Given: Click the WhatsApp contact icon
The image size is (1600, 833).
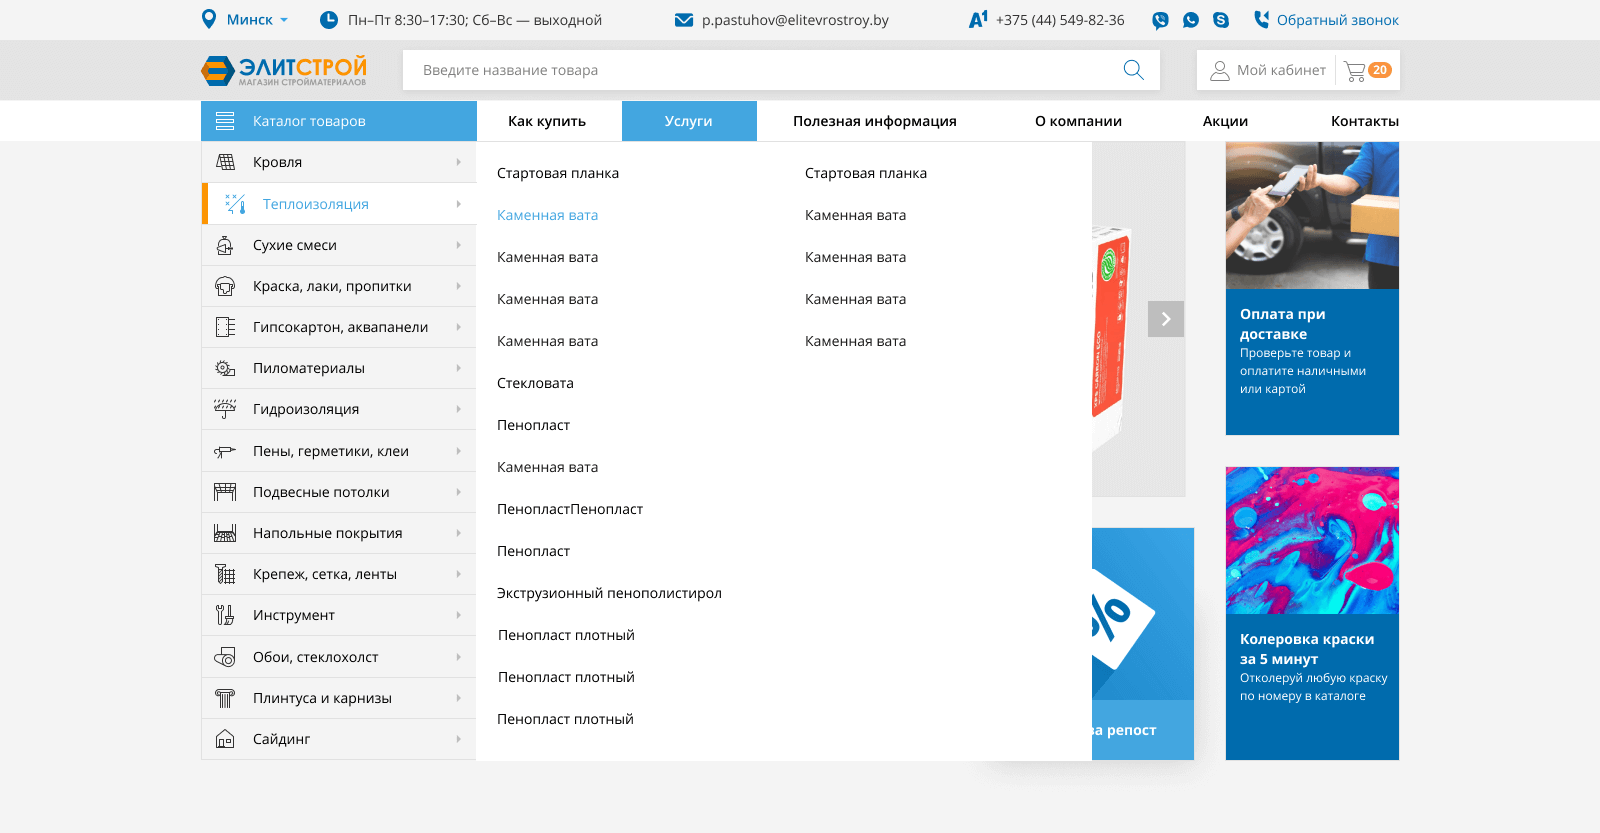Looking at the screenshot, I should 1190,20.
